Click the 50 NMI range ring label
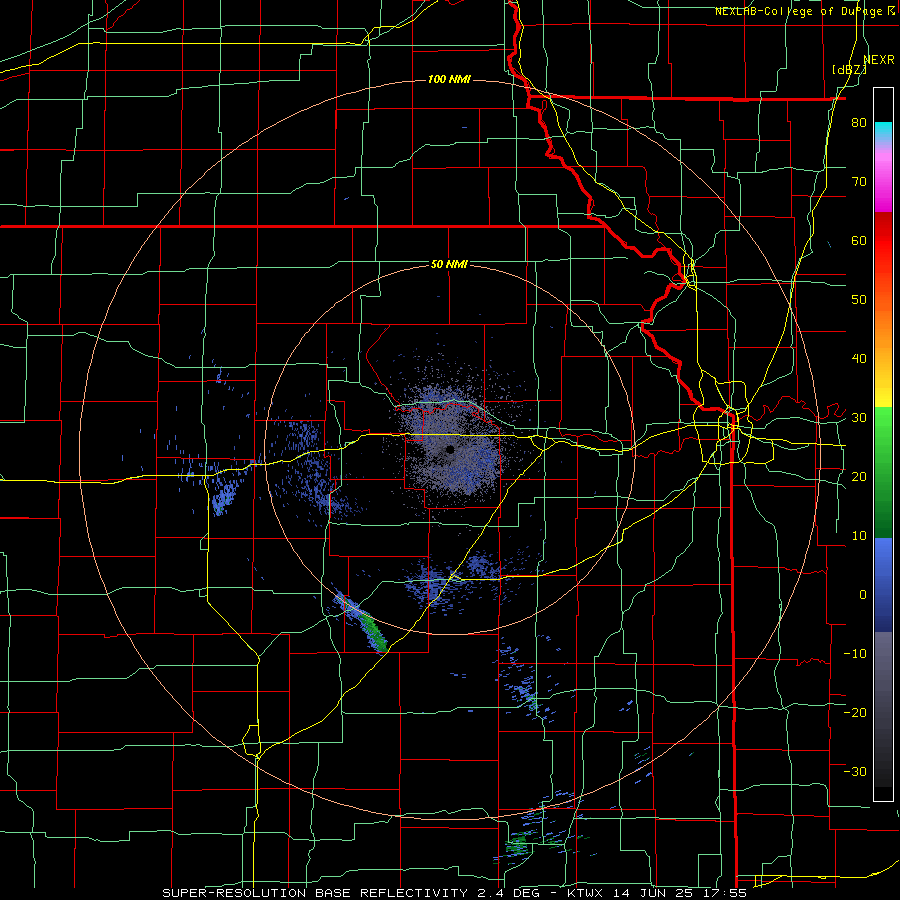This screenshot has height=900, width=900. [x=449, y=264]
